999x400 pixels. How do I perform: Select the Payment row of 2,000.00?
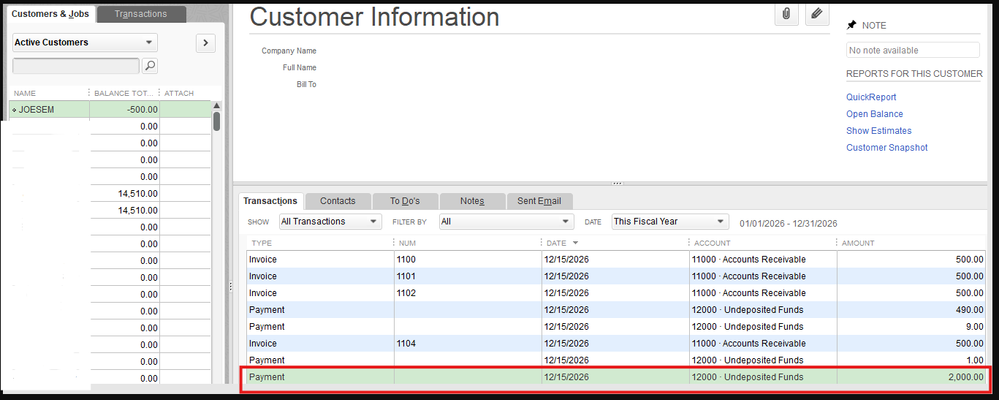(x=617, y=377)
